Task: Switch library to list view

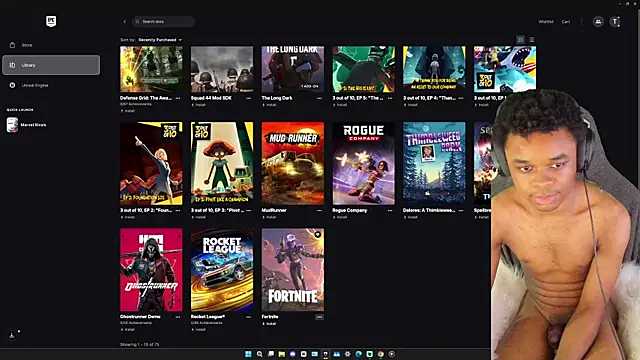Action: pyautogui.click(x=531, y=40)
